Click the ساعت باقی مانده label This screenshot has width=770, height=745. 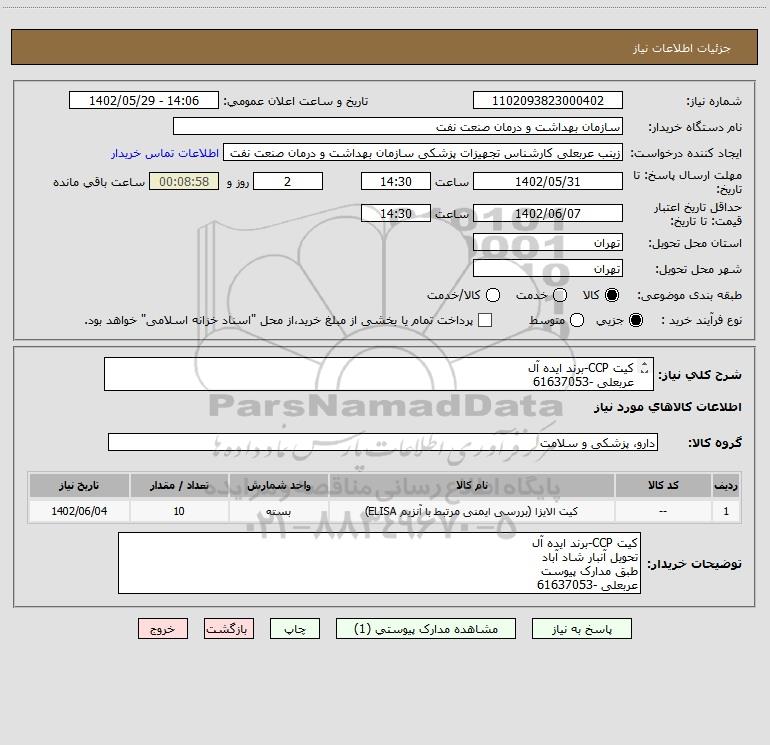click(x=99, y=182)
